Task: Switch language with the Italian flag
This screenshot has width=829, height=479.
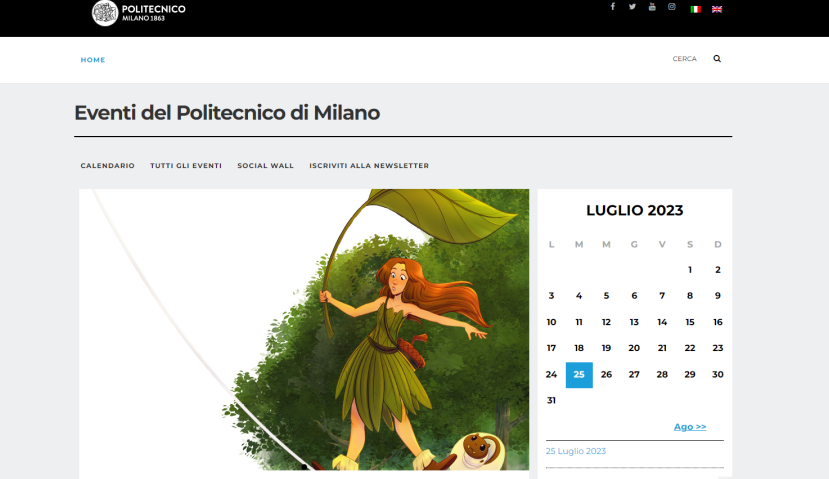Action: pyautogui.click(x=696, y=9)
